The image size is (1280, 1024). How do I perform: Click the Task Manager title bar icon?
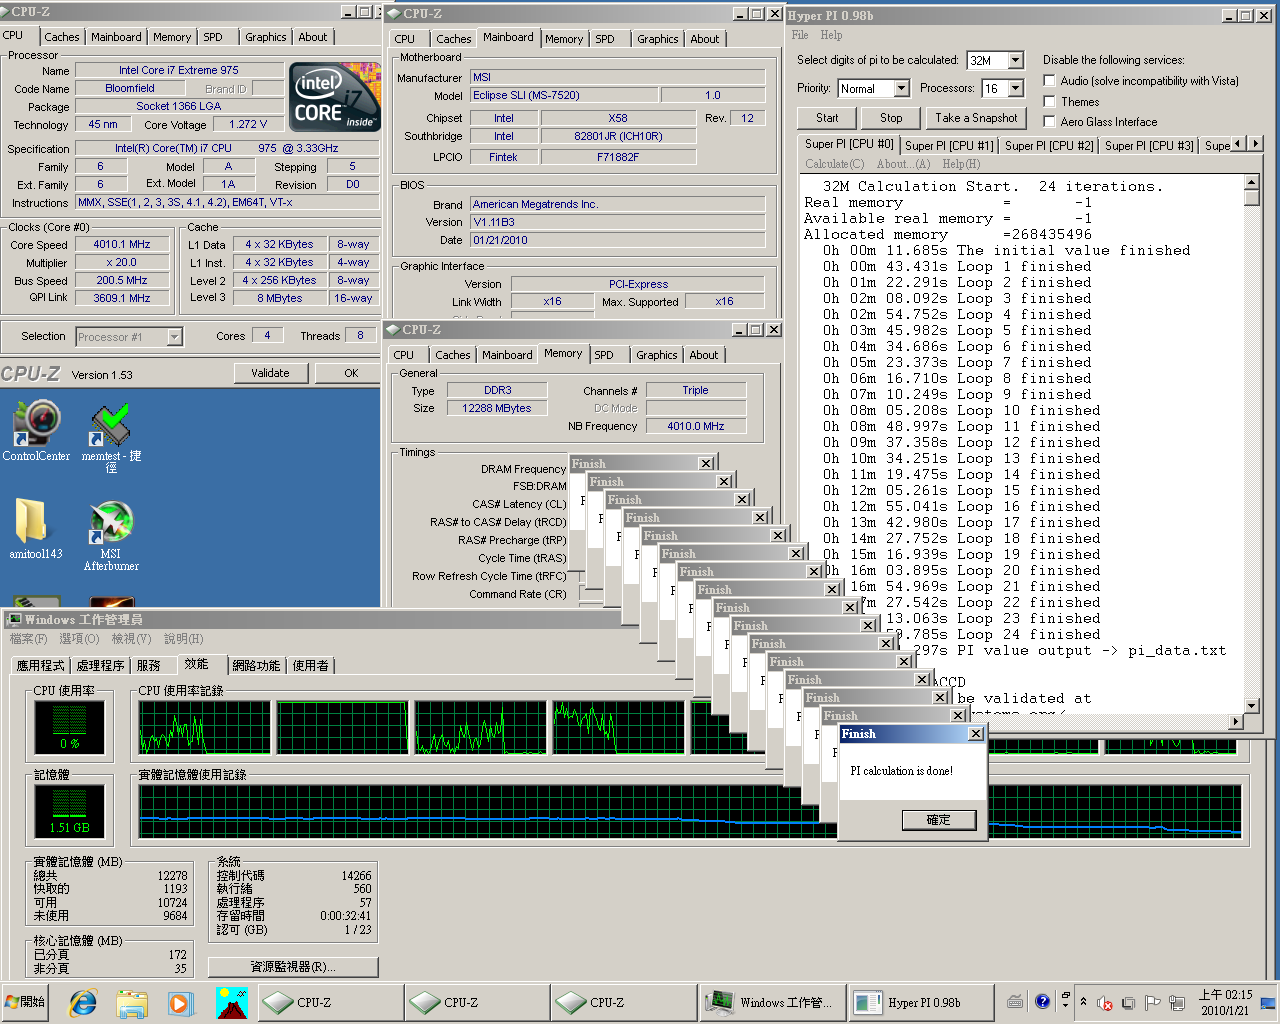(14, 619)
